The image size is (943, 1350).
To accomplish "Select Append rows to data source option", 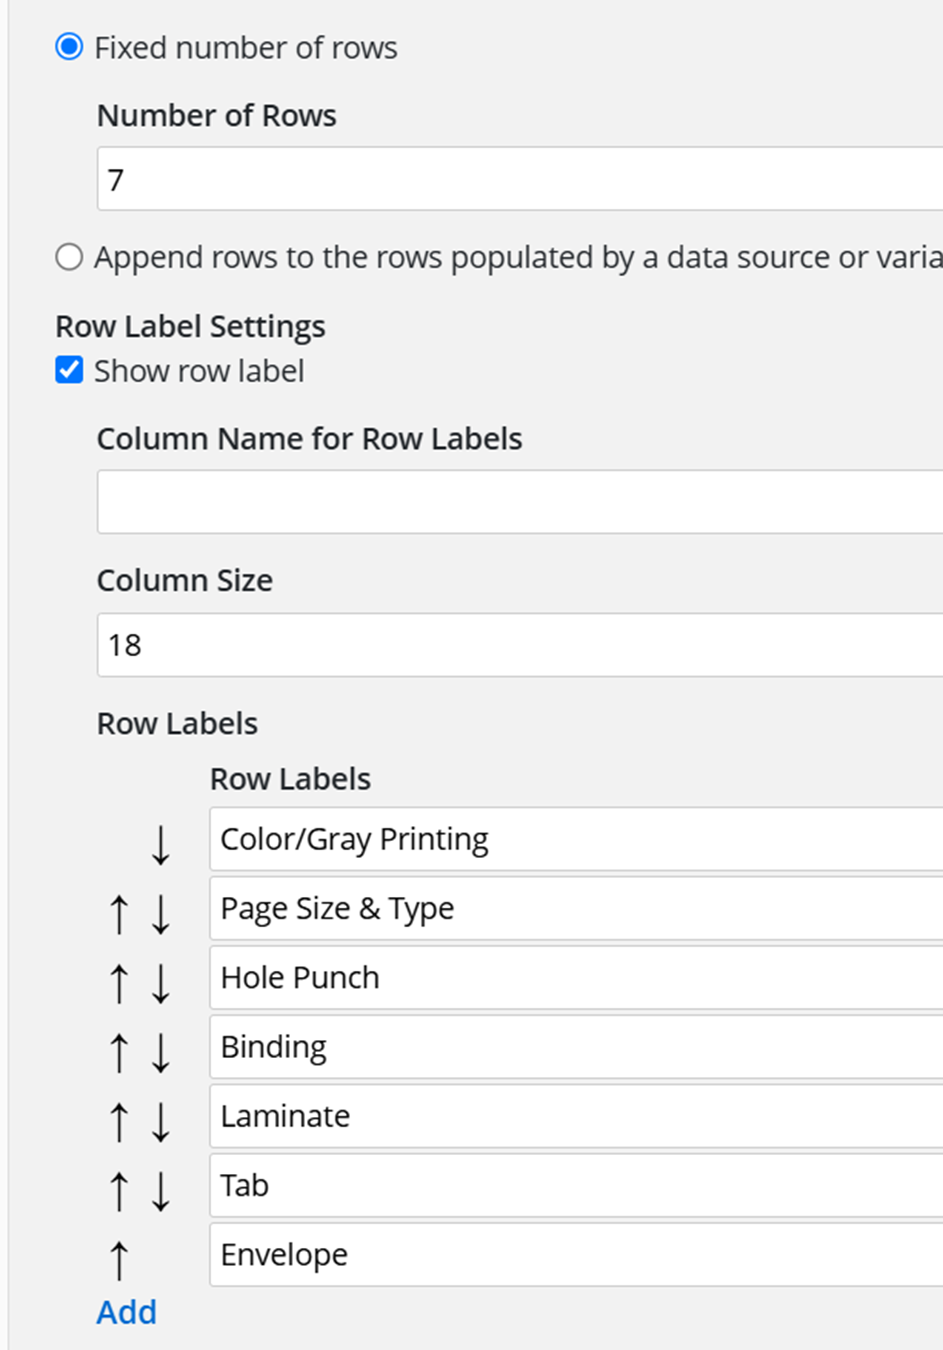I will (69, 257).
